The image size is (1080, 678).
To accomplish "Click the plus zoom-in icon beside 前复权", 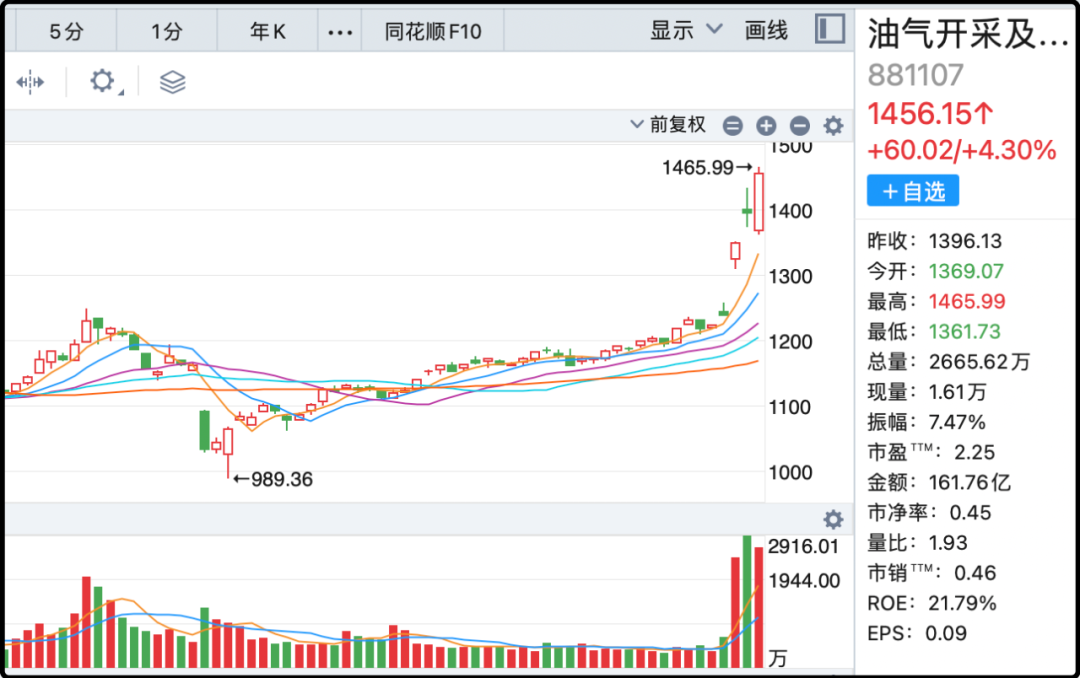I will click(766, 126).
